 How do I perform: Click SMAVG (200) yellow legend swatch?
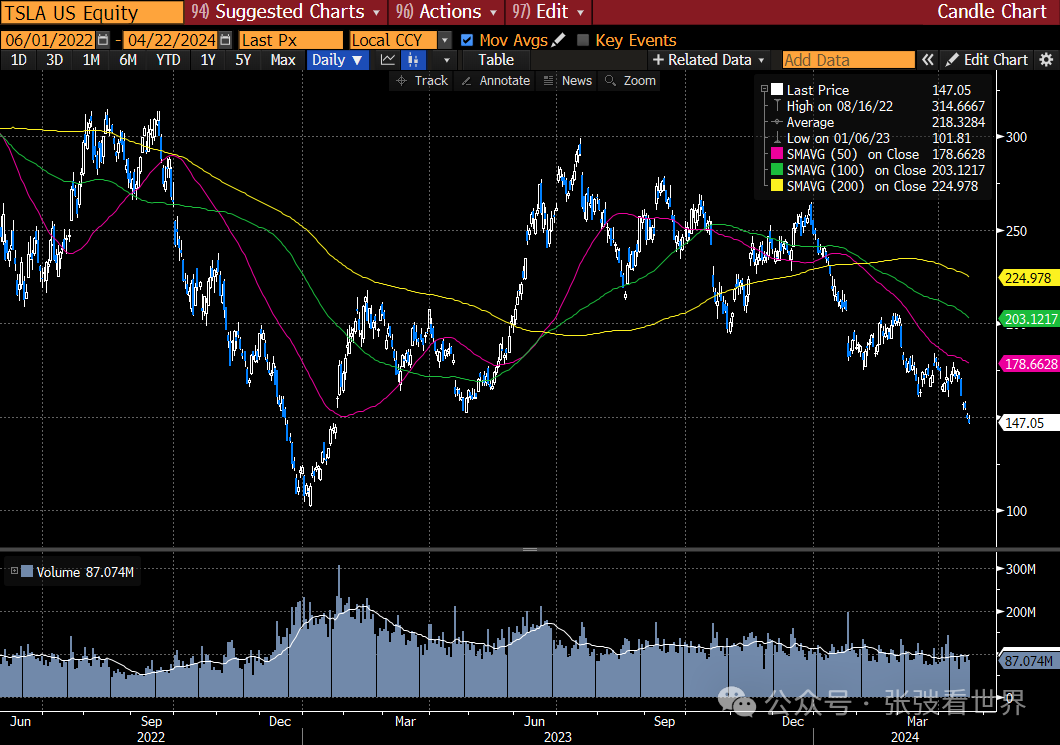(x=777, y=186)
